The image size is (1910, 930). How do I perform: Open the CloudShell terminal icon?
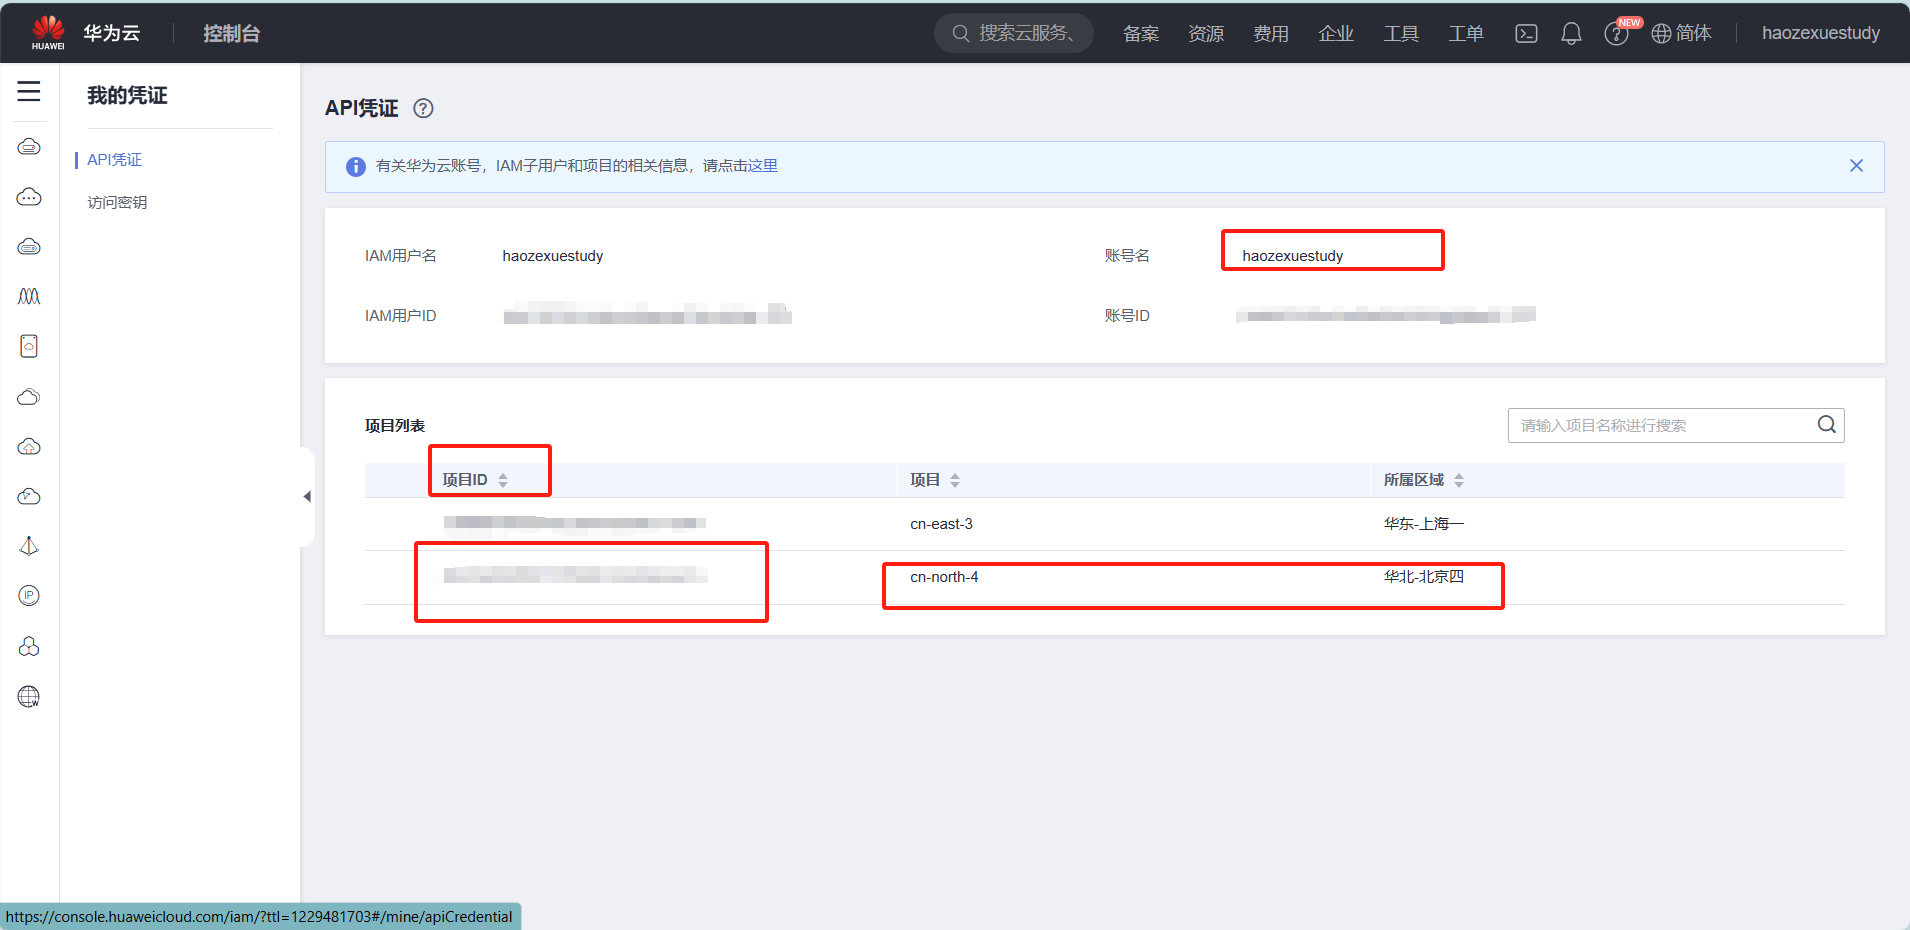[x=1526, y=33]
